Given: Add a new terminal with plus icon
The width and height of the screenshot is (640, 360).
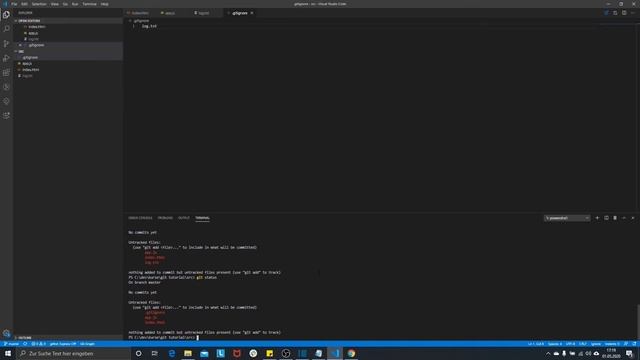Looking at the screenshot, I should 597,218.
